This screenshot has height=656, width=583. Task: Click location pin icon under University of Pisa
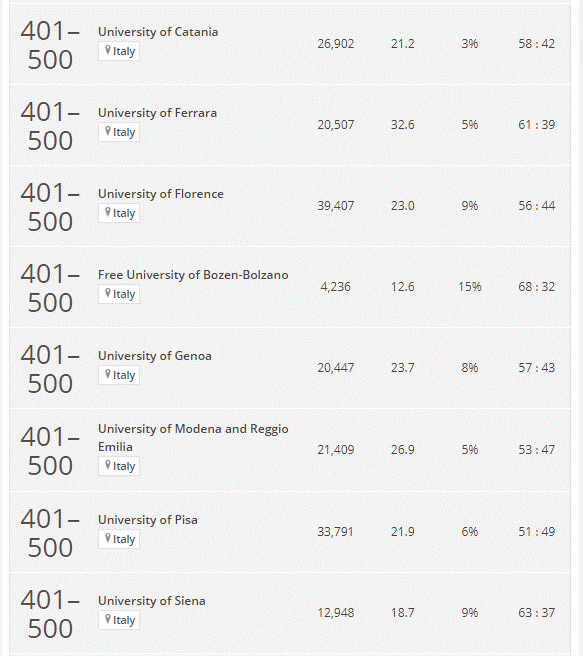tap(107, 538)
